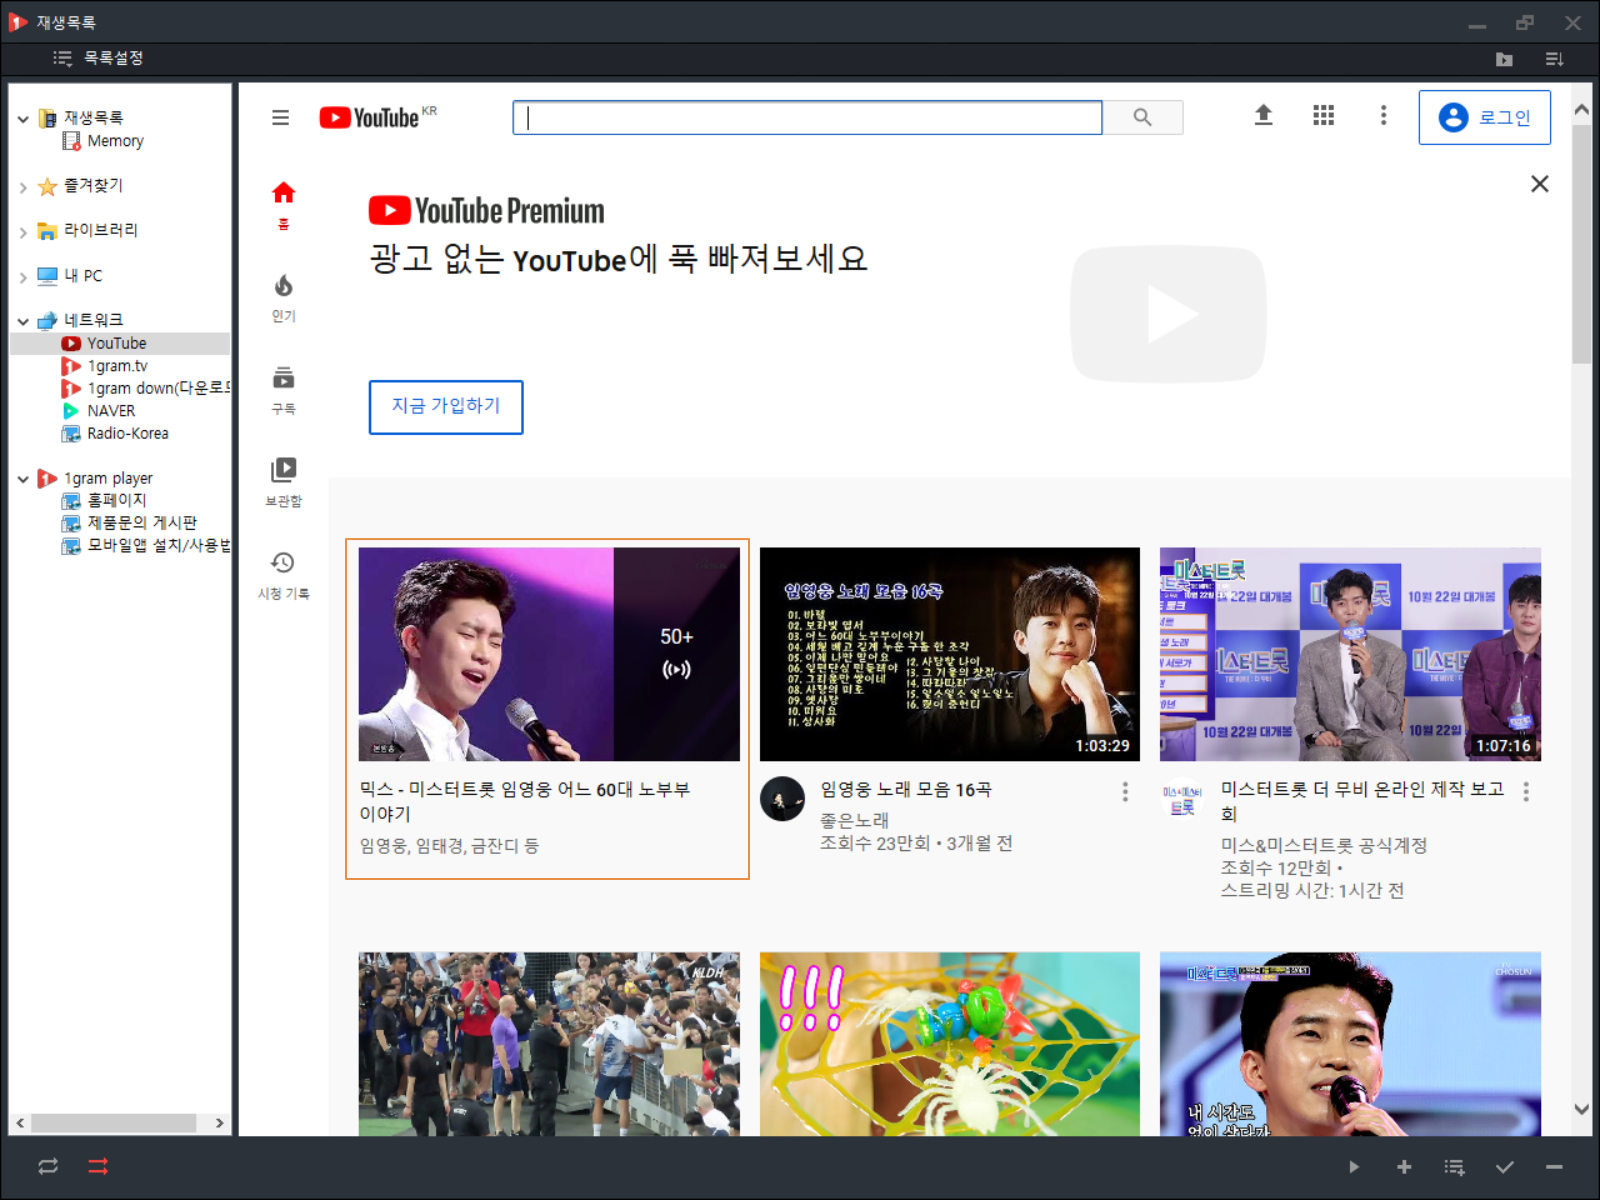The image size is (1600, 1200).
Task: Click the plus add item icon
Action: 1404,1167
